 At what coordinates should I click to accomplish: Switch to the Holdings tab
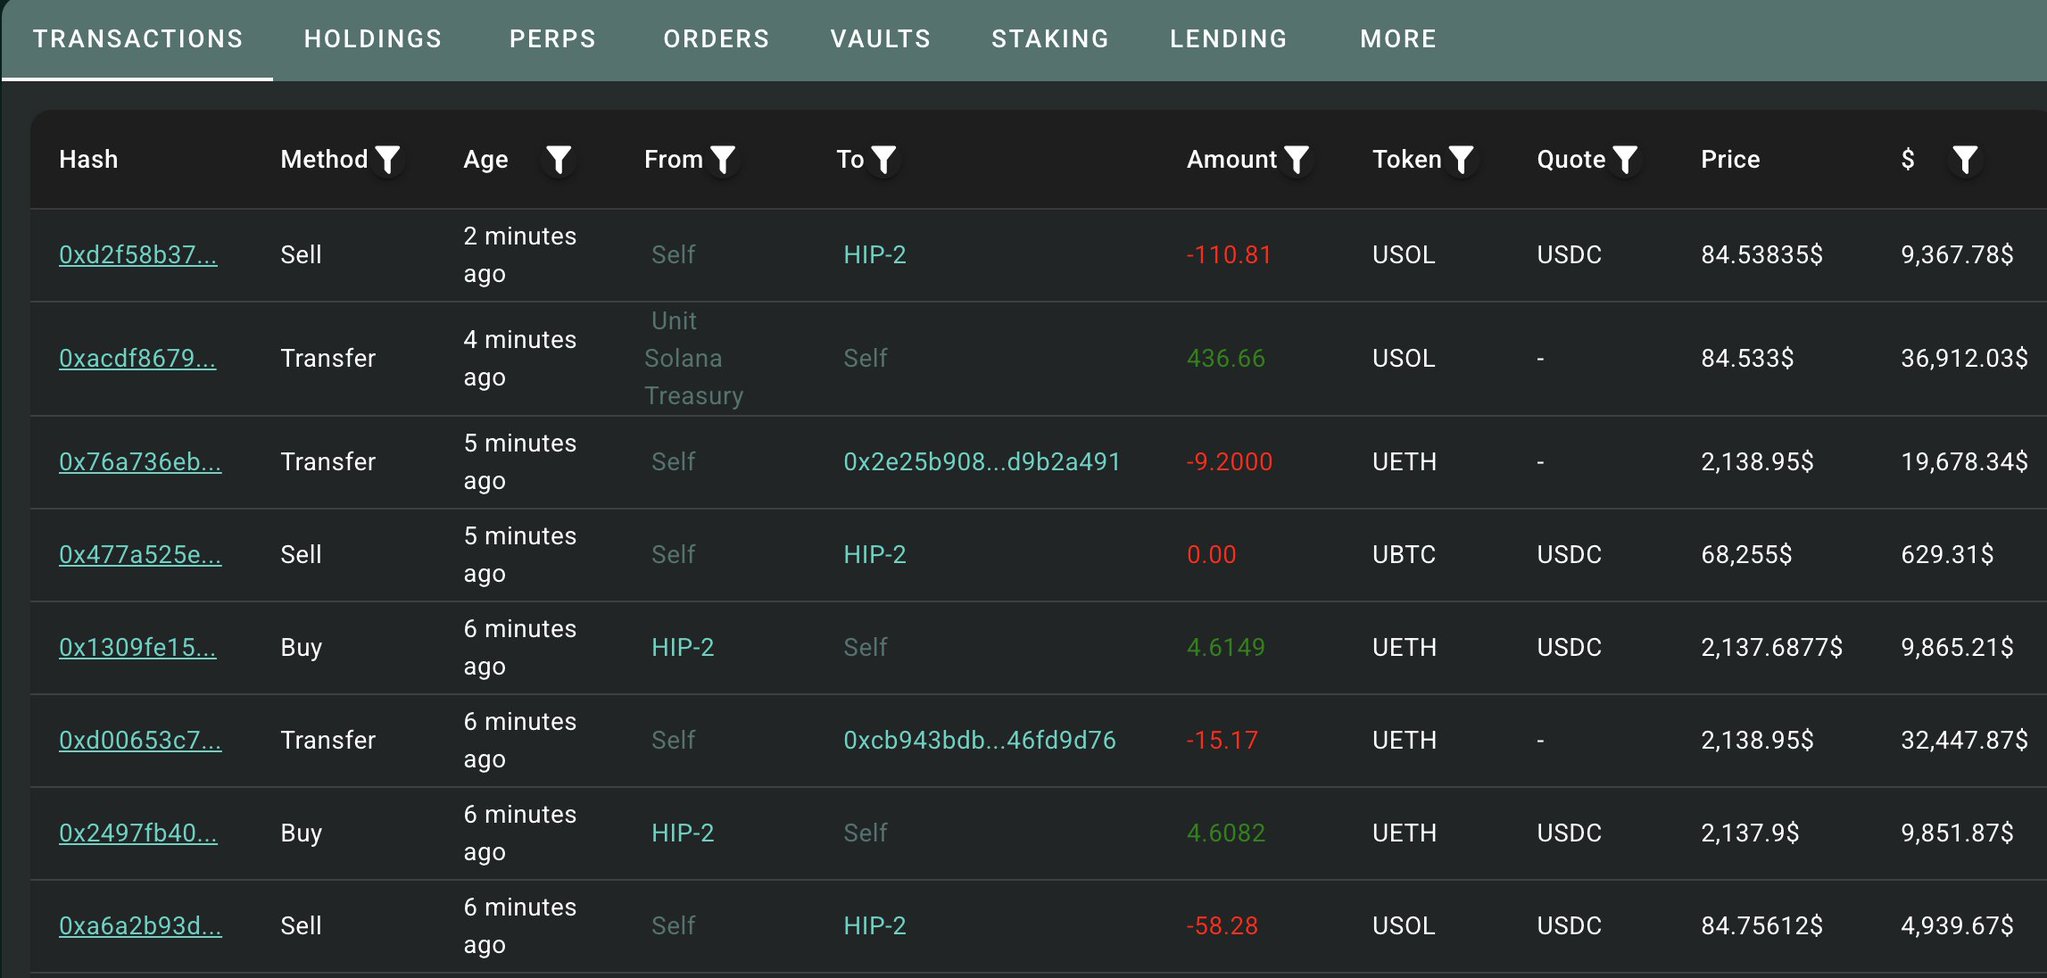pos(373,39)
